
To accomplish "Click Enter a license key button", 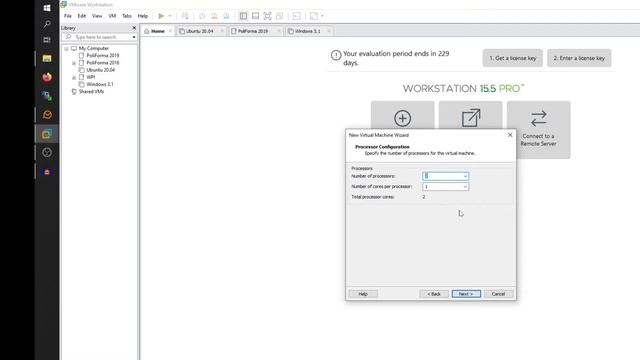I will [x=579, y=58].
